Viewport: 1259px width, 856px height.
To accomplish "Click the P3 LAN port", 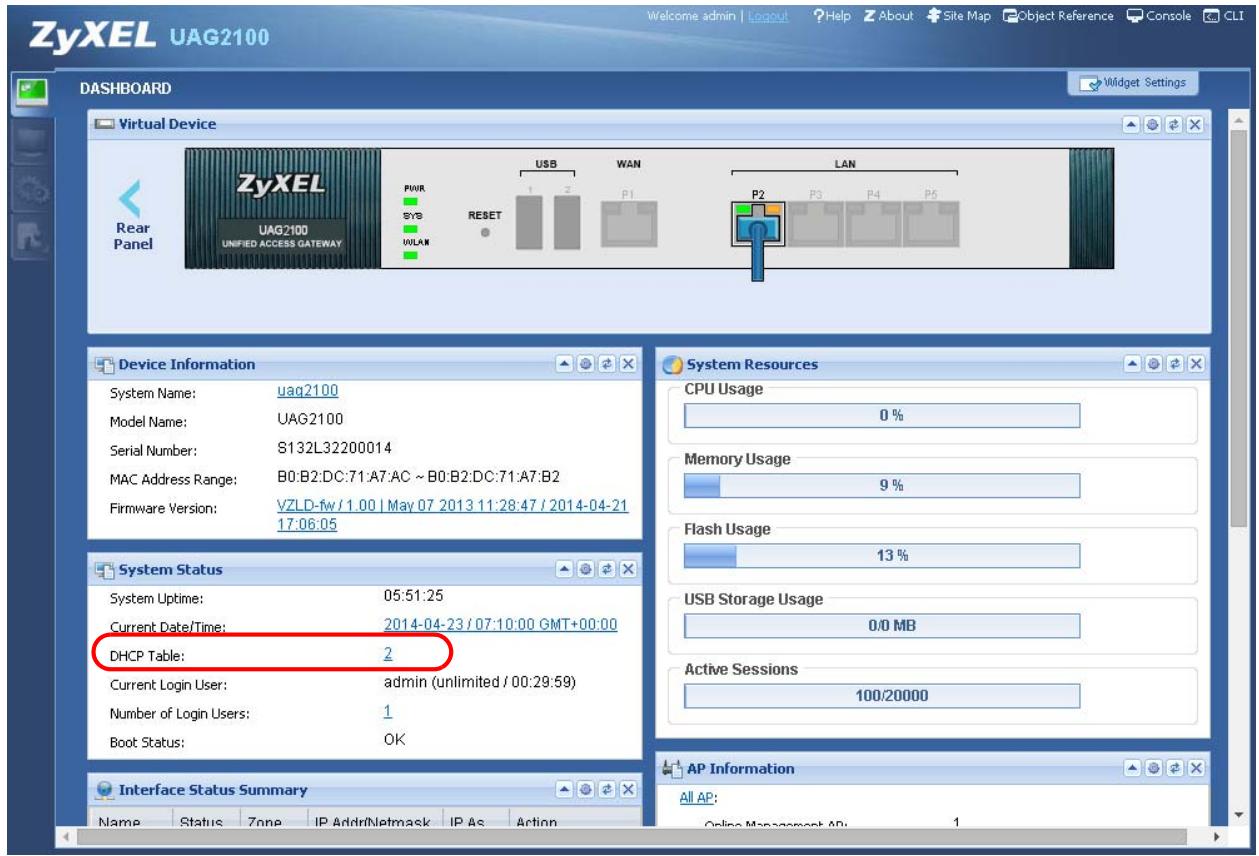I will pyautogui.click(x=816, y=225).
